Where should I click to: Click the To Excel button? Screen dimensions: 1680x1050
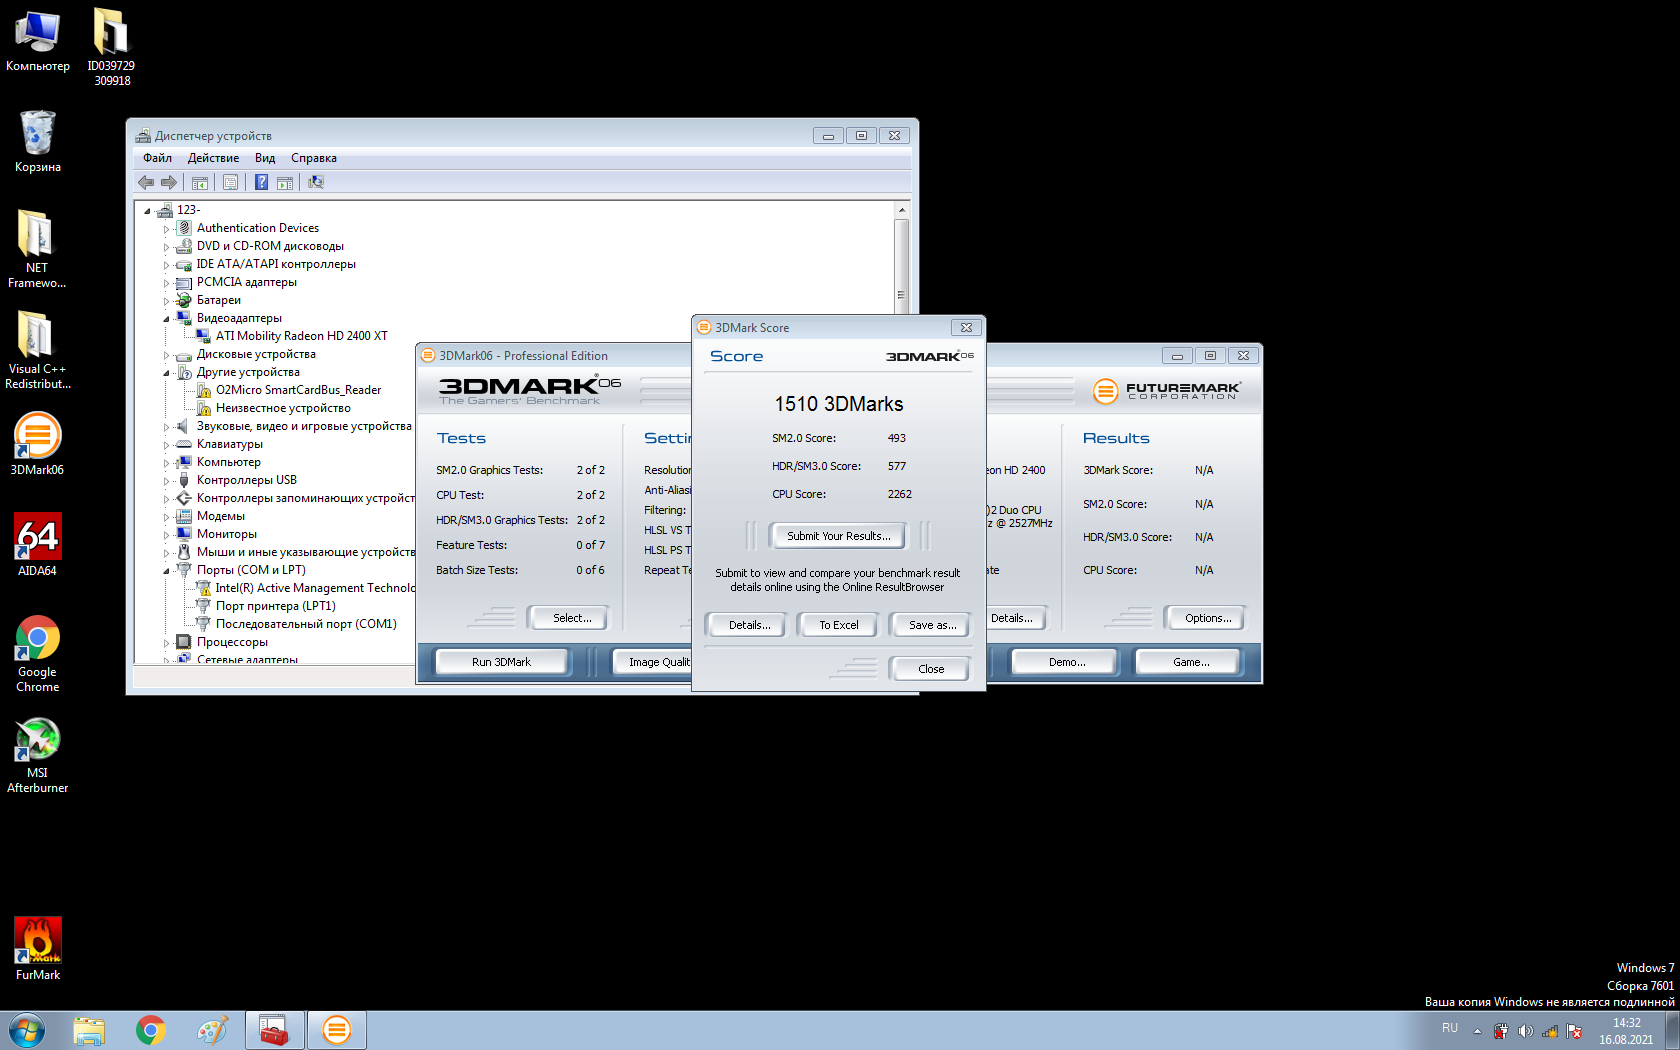pos(839,625)
